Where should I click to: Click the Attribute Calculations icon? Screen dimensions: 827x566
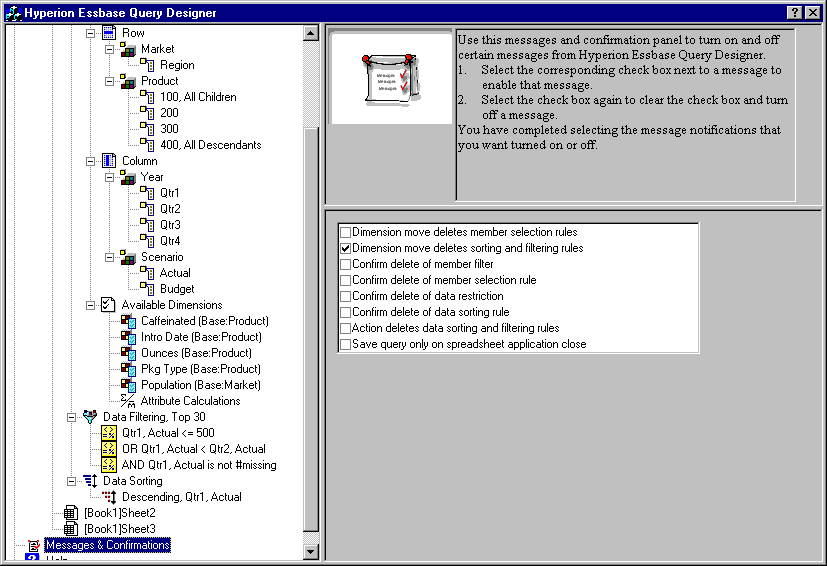click(128, 401)
